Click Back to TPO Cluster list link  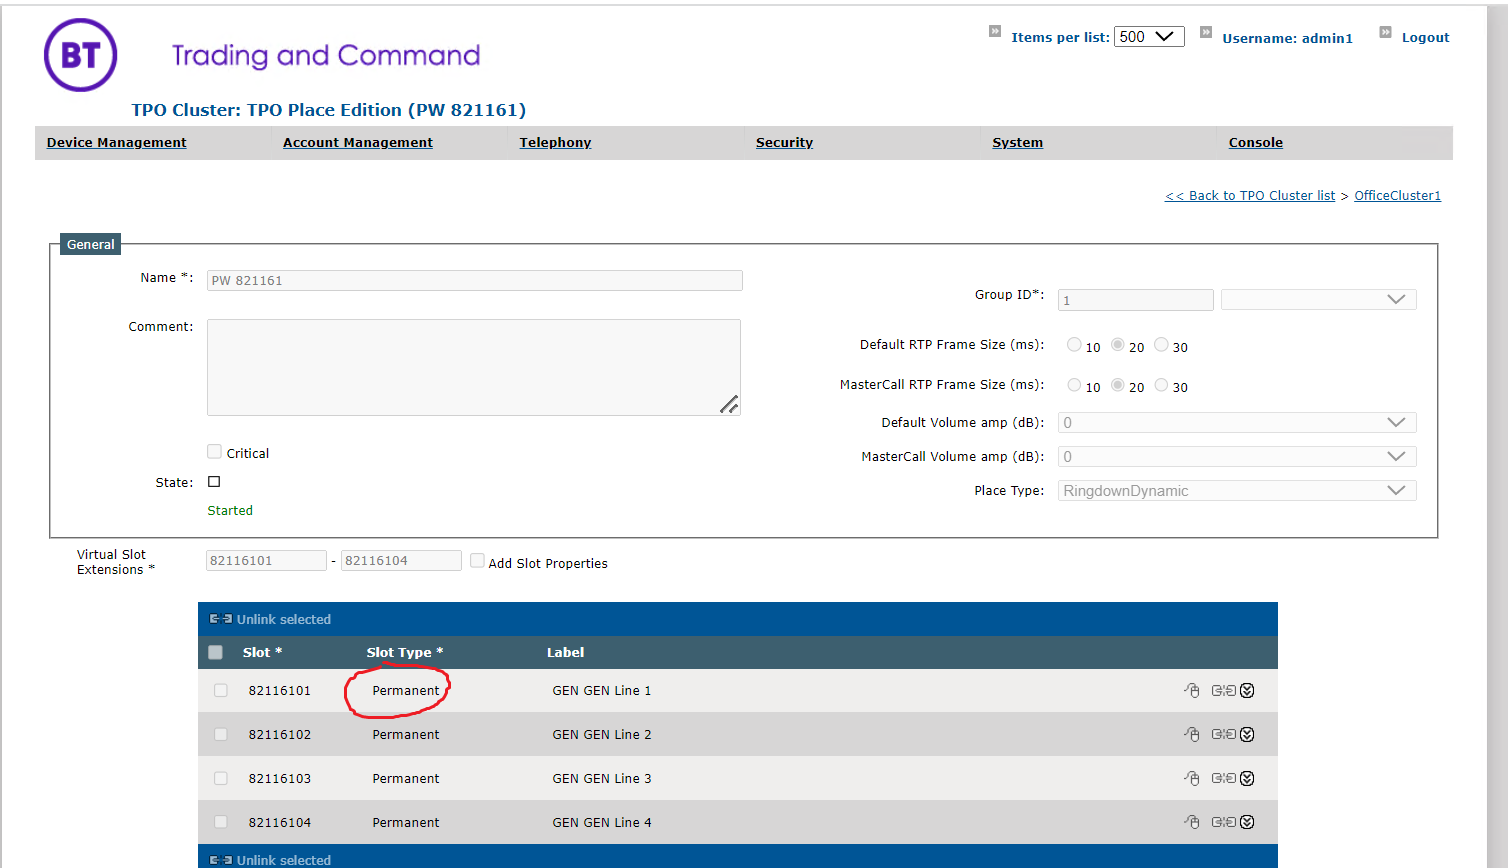point(1250,196)
